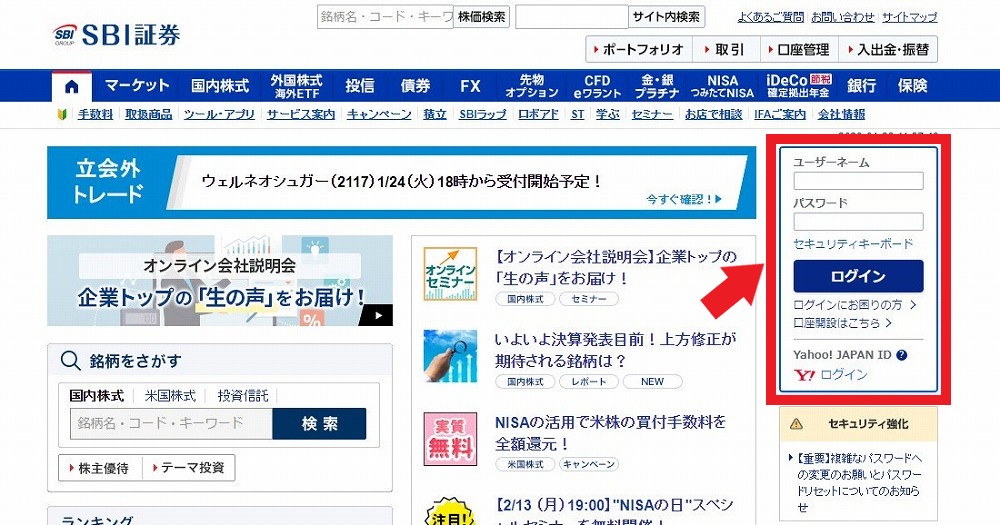
Task: Open the SBIラップ link
Action: (483, 114)
